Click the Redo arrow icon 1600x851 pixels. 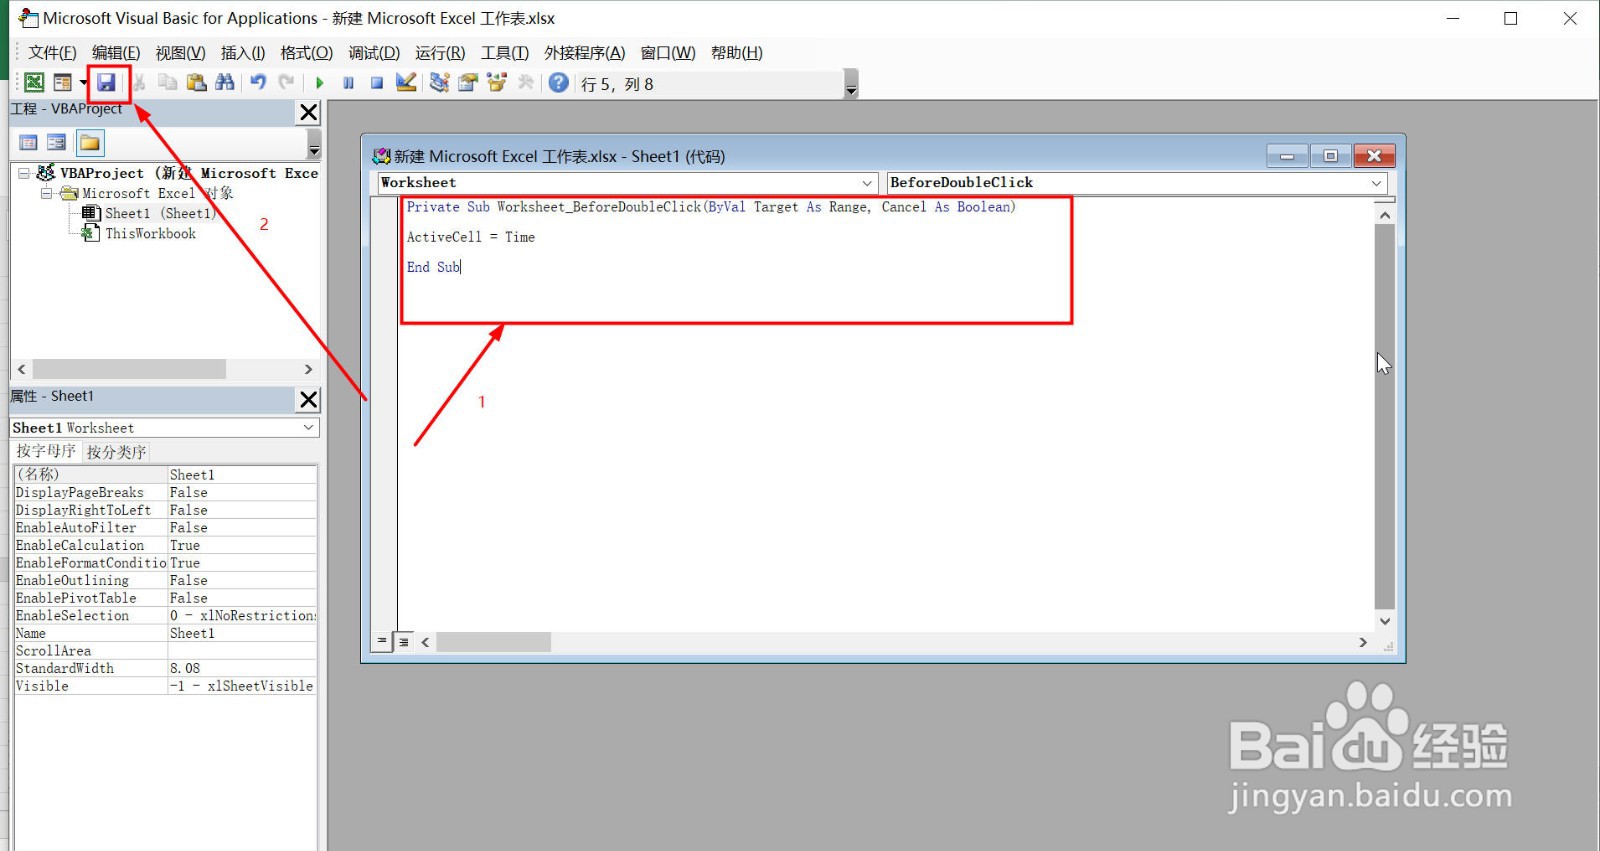click(287, 83)
